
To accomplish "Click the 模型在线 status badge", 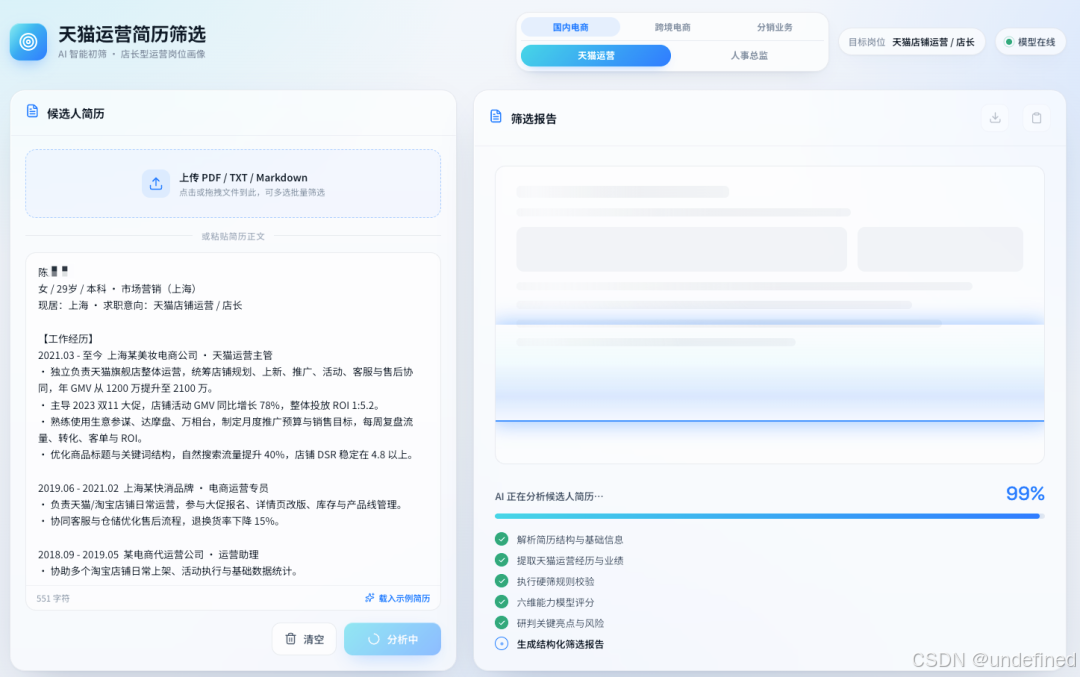I will coord(1030,42).
